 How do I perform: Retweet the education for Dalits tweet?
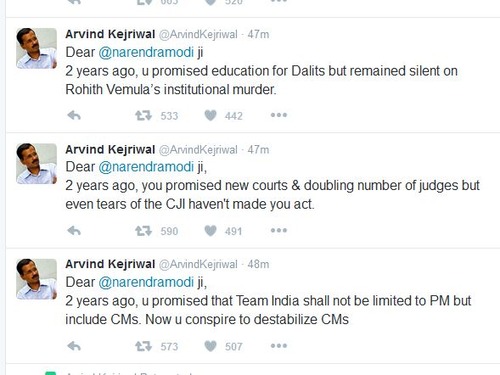pos(143,116)
